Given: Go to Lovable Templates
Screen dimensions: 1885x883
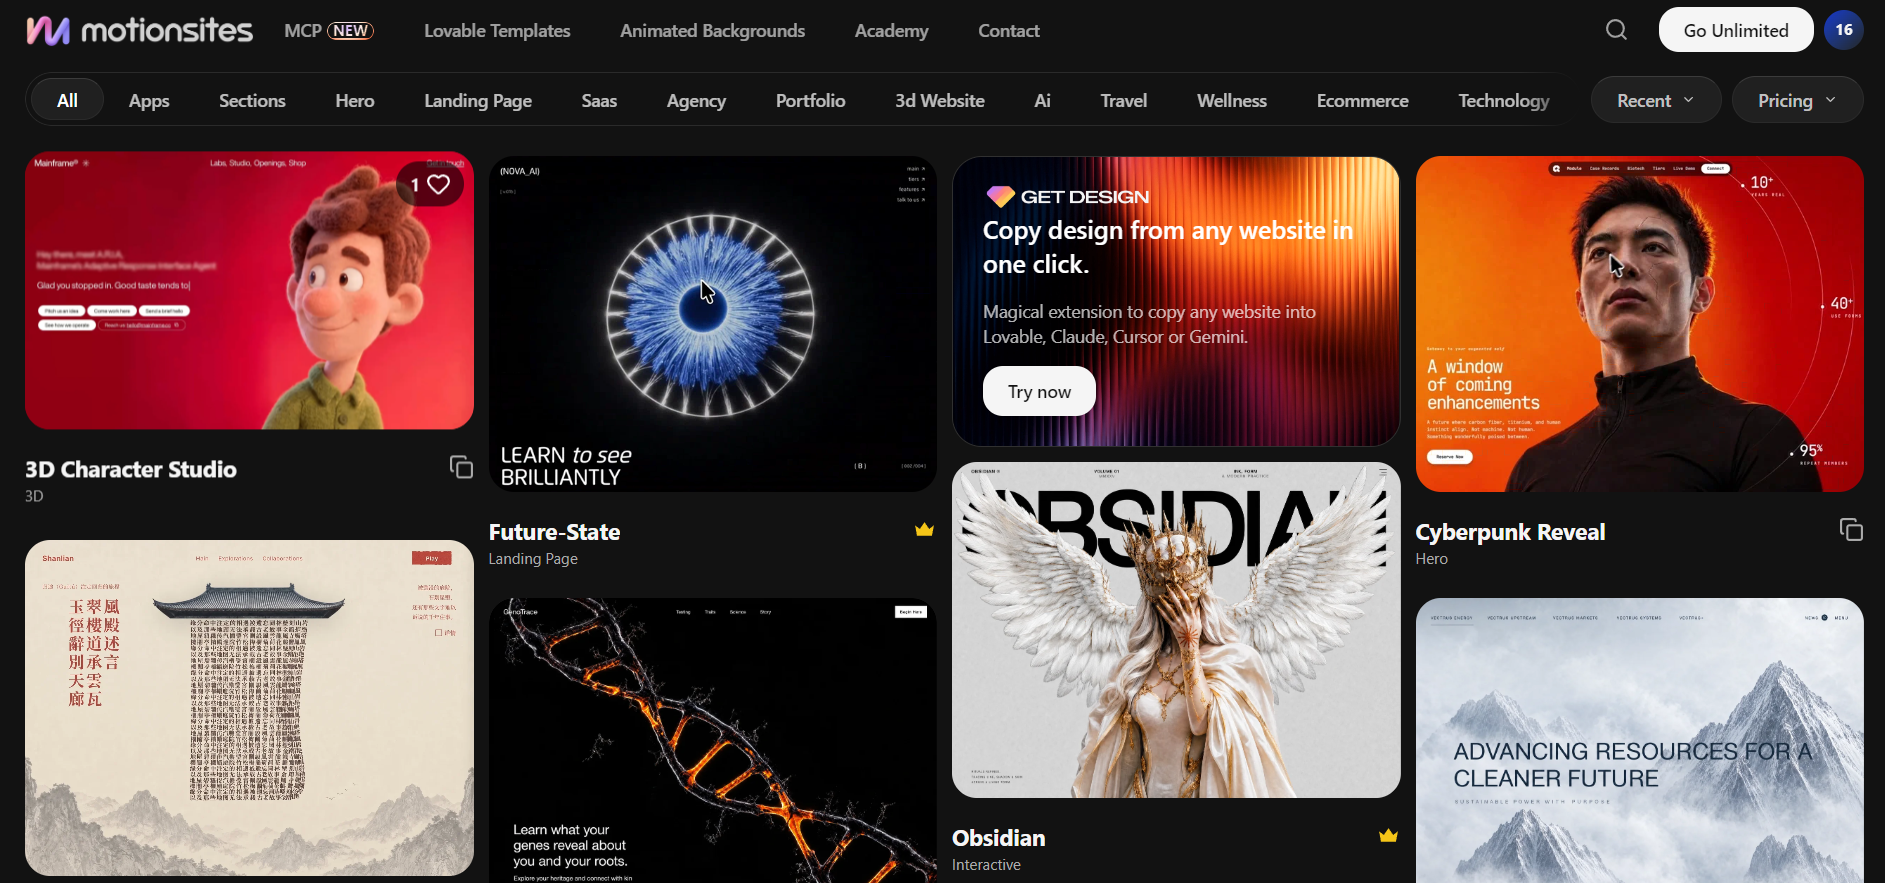Looking at the screenshot, I should 497,31.
